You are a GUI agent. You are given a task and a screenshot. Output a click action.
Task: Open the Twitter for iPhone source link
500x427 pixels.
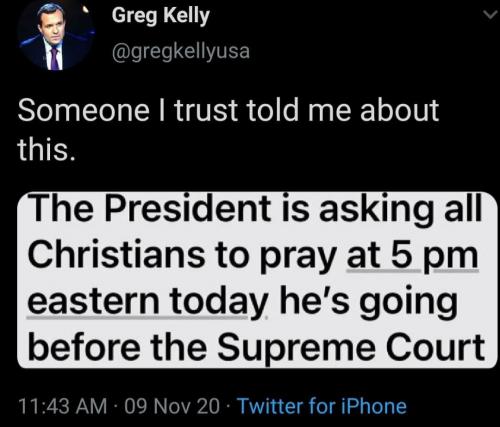point(321,406)
